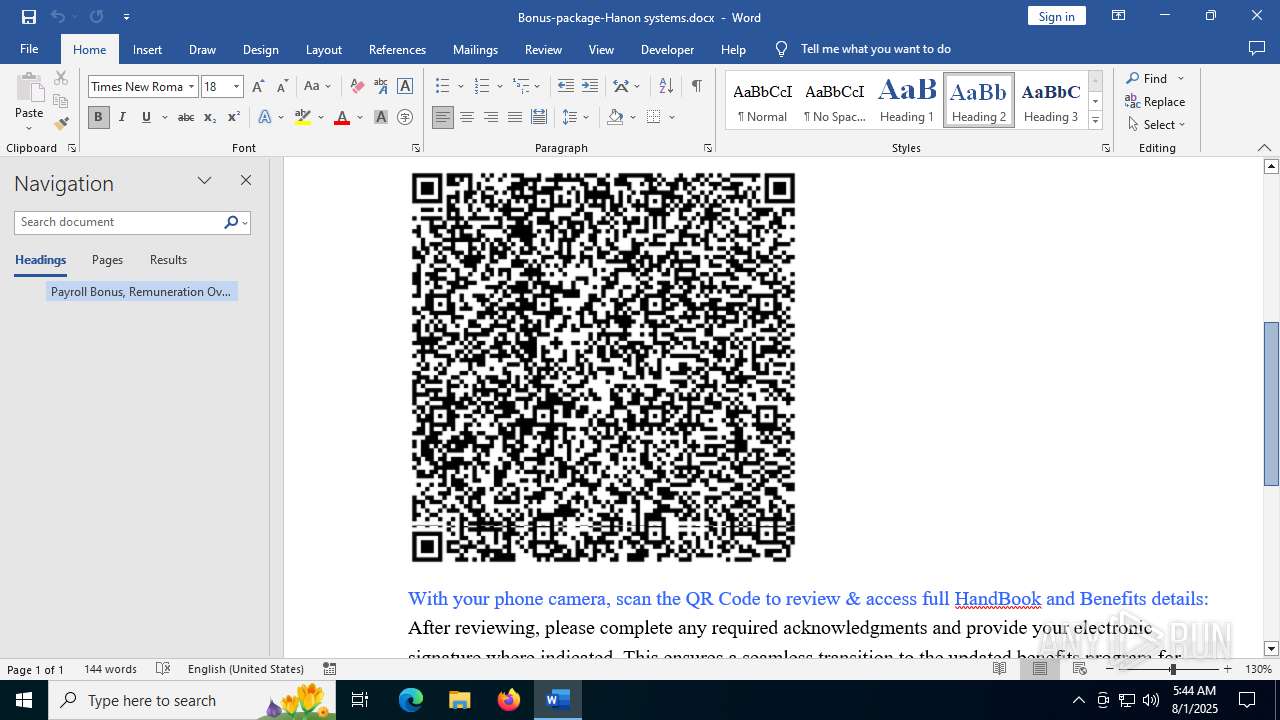Click the Replace button
1280x720 pixels.
[1155, 102]
